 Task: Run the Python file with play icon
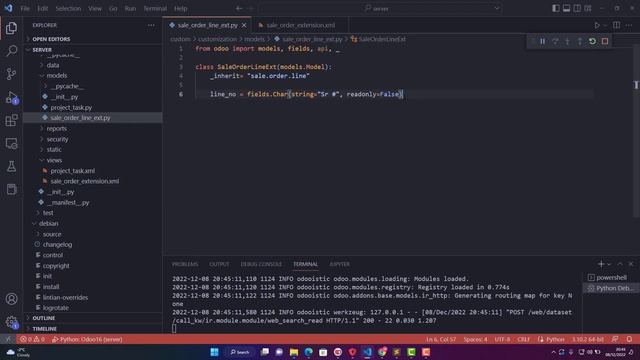[597, 25]
